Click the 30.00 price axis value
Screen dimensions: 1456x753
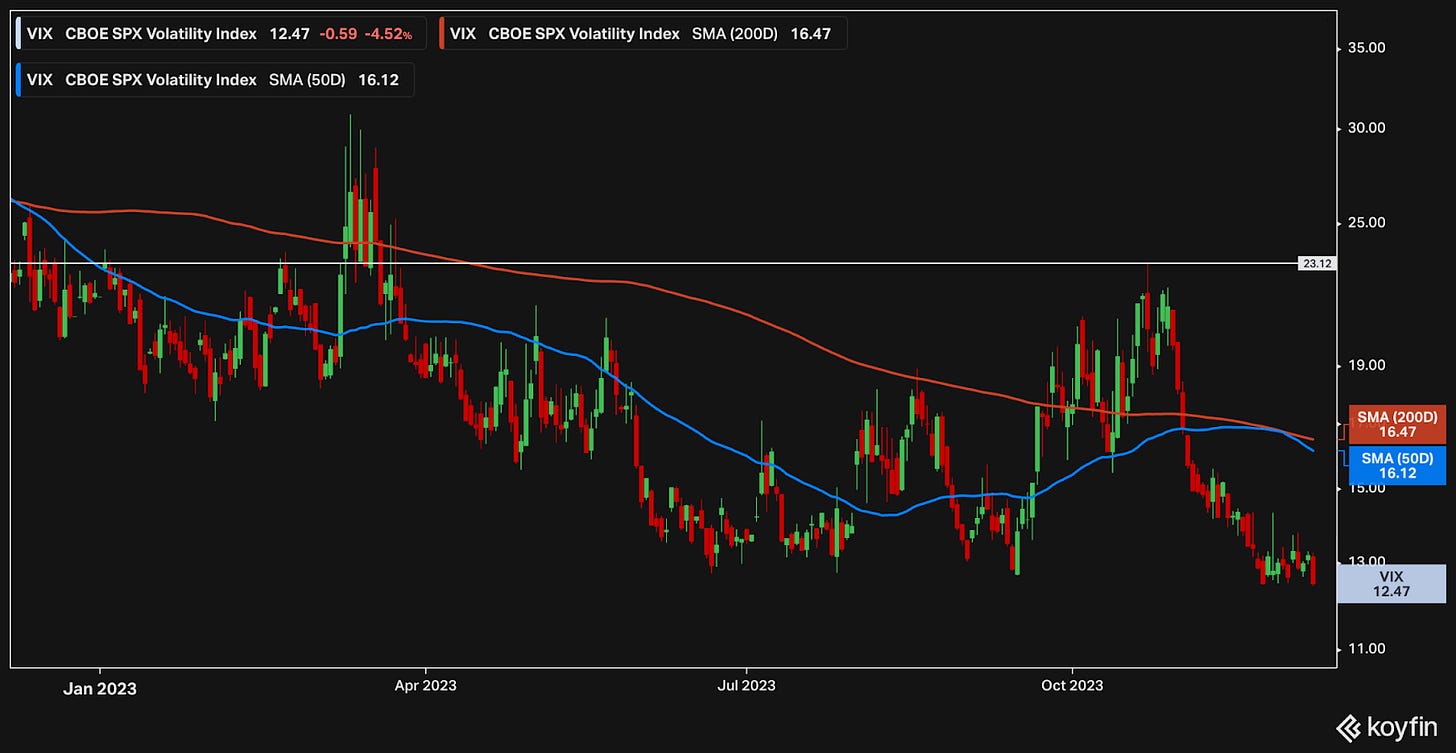[1368, 128]
